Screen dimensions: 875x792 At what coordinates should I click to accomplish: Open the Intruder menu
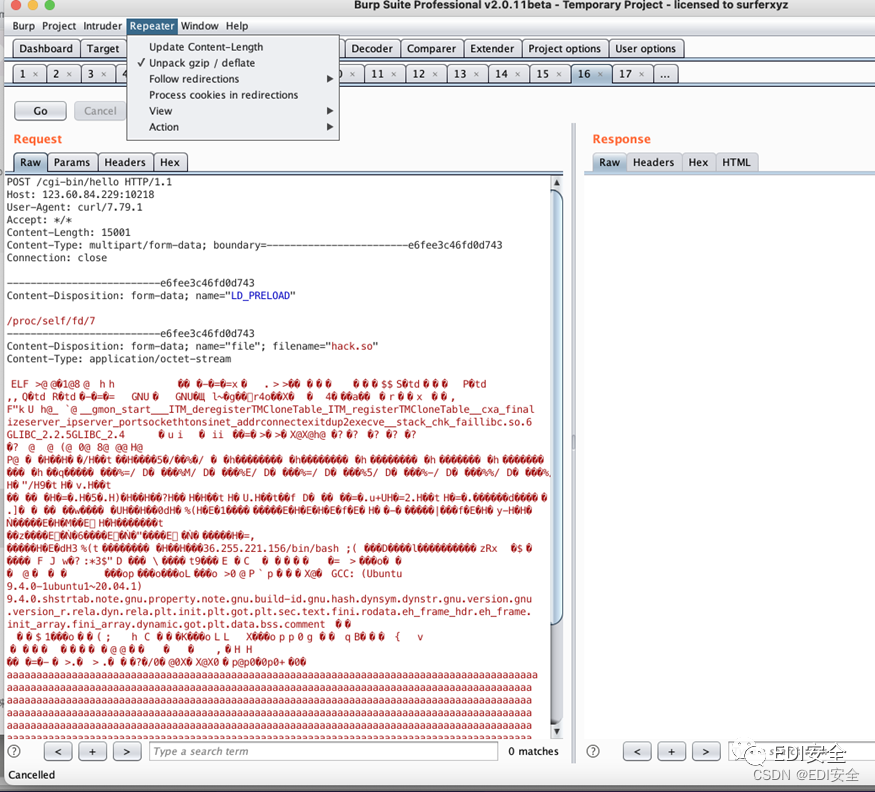click(x=102, y=26)
